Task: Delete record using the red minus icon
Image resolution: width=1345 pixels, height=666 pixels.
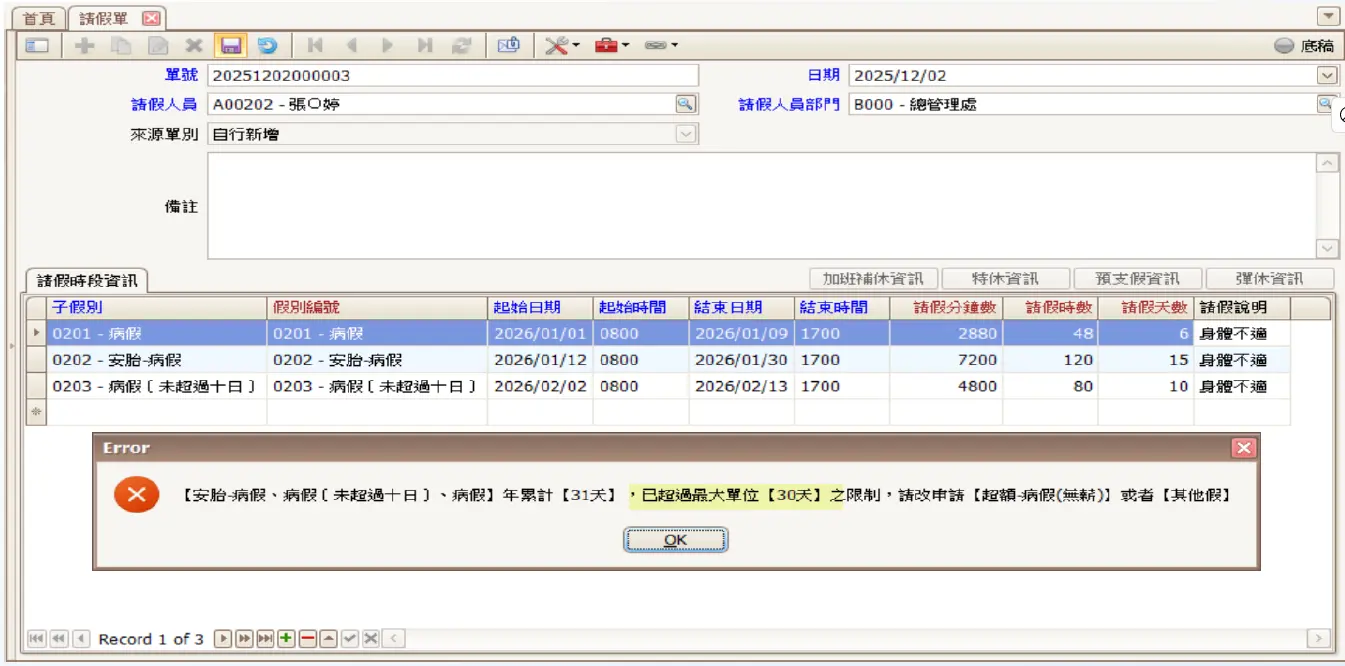Action: click(x=308, y=639)
